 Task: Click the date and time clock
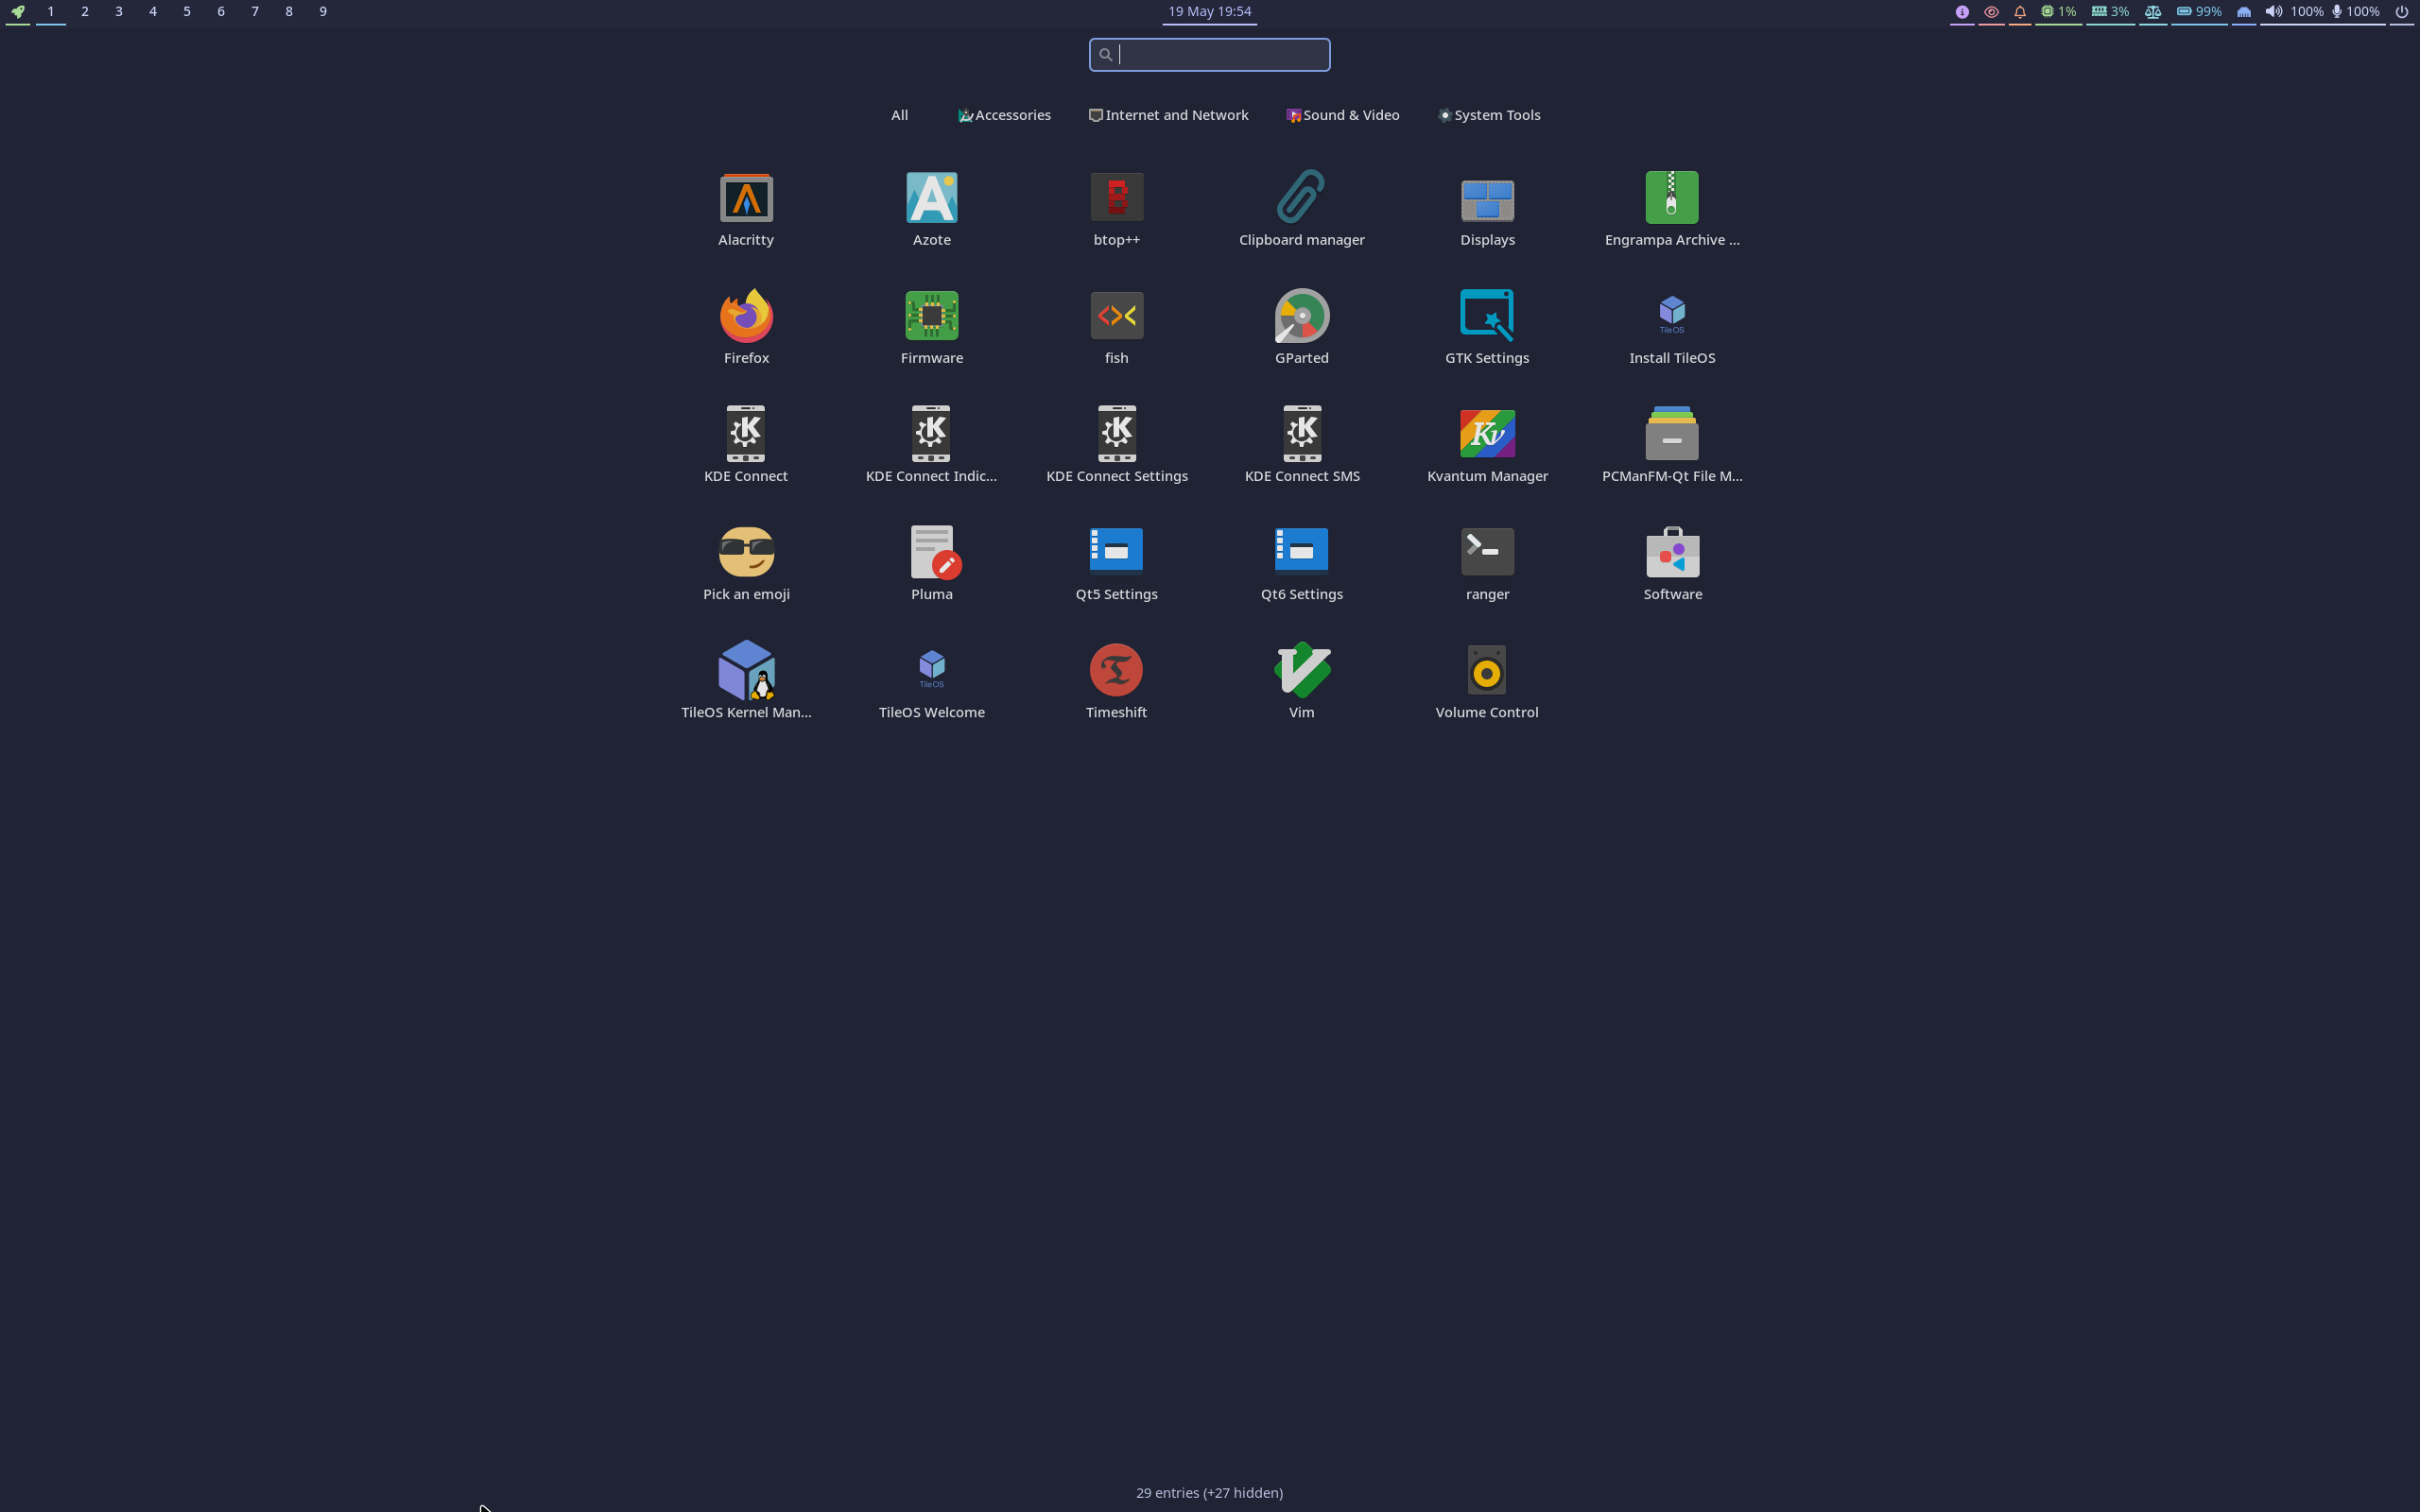pyautogui.click(x=1209, y=12)
